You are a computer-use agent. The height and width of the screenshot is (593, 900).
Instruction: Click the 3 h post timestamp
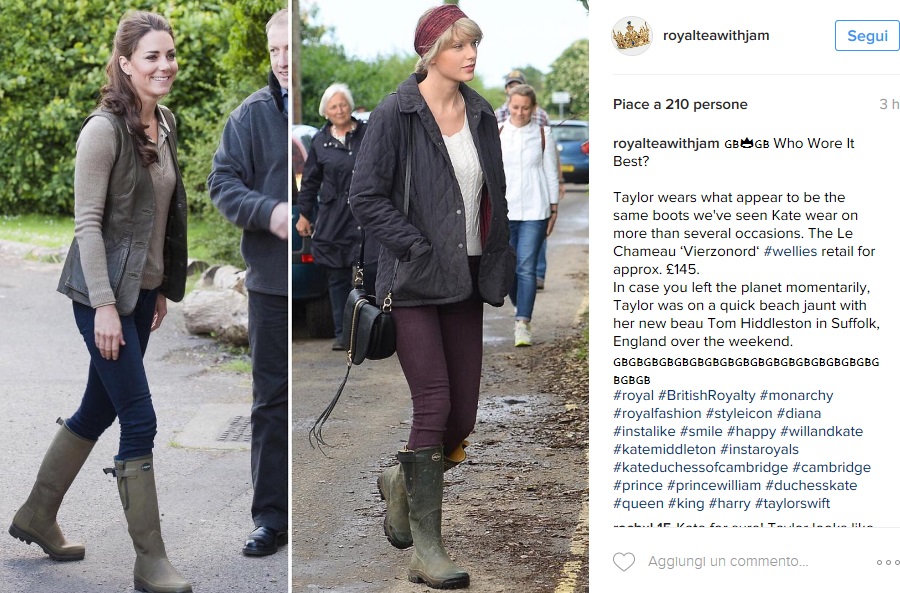point(889,104)
